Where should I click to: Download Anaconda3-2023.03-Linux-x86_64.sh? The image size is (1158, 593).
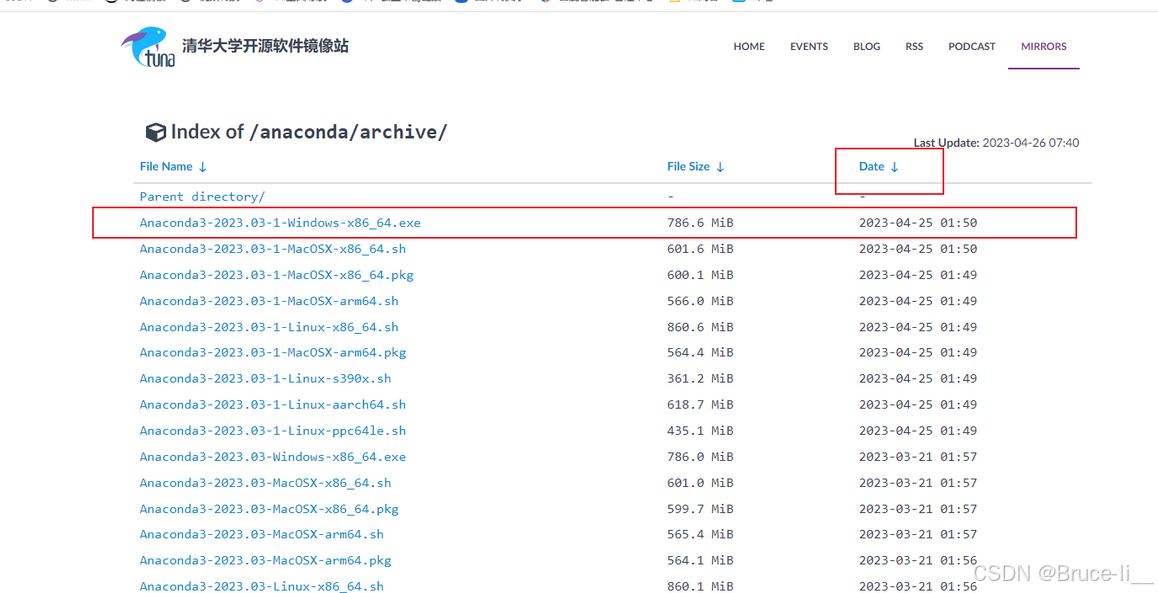[261, 586]
